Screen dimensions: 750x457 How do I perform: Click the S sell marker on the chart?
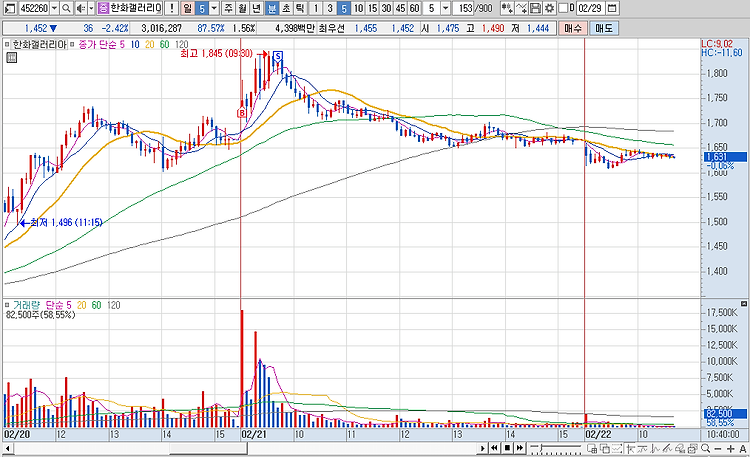(277, 56)
